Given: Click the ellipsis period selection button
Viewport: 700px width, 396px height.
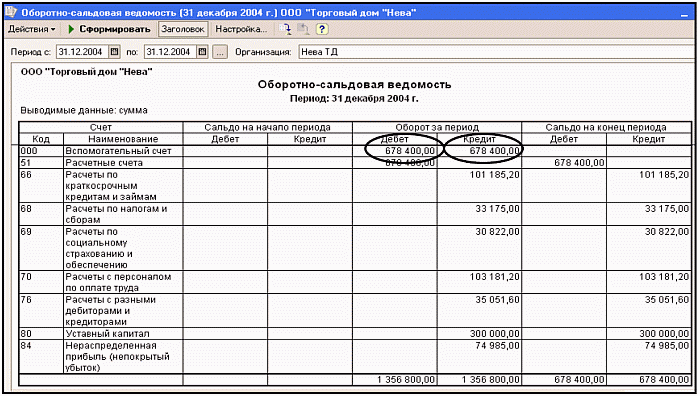Looking at the screenshot, I should pyautogui.click(x=220, y=52).
